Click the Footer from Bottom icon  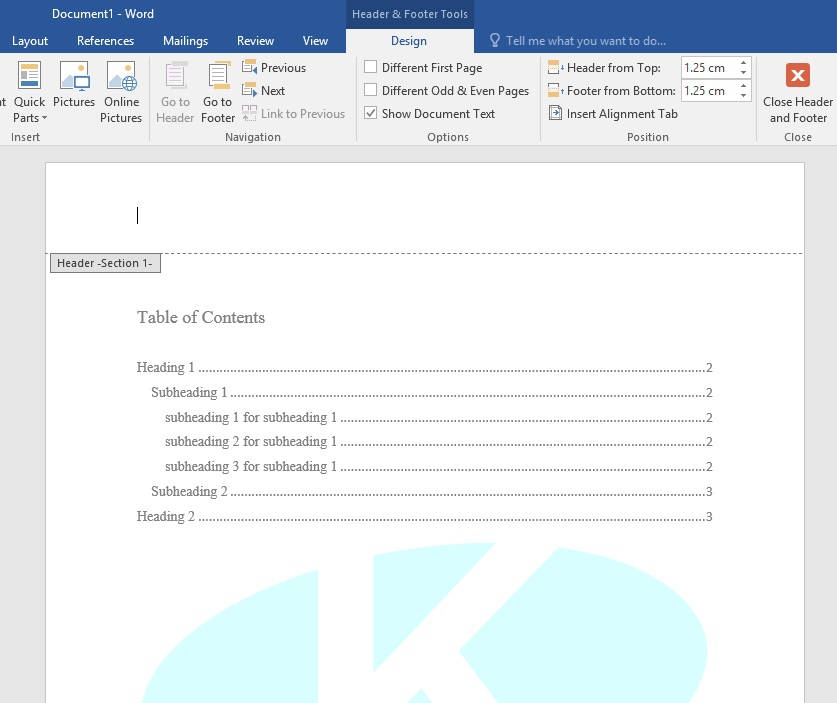point(556,90)
